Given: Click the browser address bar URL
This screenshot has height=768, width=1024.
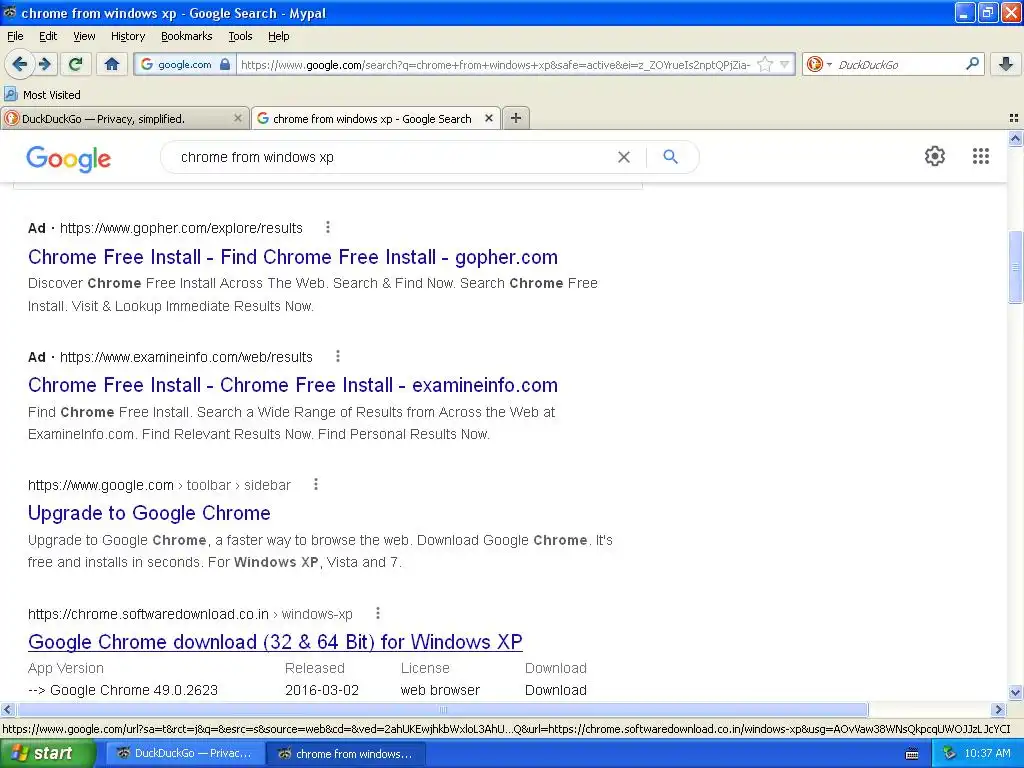Looking at the screenshot, I should coord(495,64).
